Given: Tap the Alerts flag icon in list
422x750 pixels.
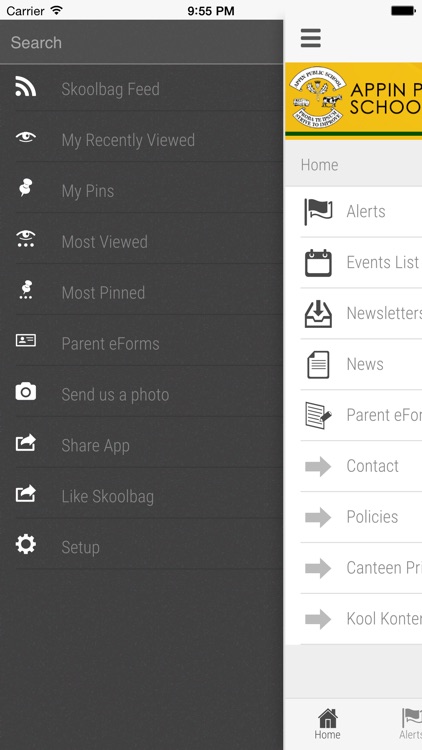Looking at the screenshot, I should [x=318, y=211].
